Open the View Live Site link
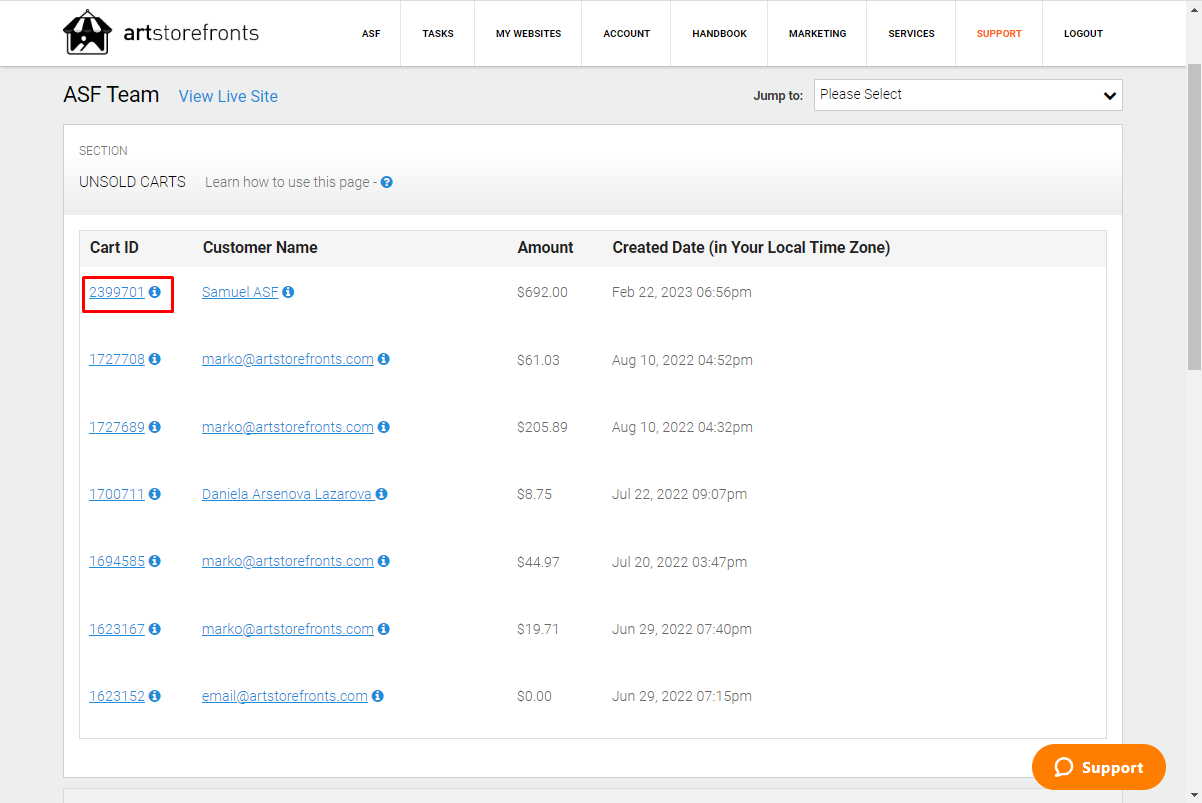The width and height of the screenshot is (1202, 803). pyautogui.click(x=228, y=96)
